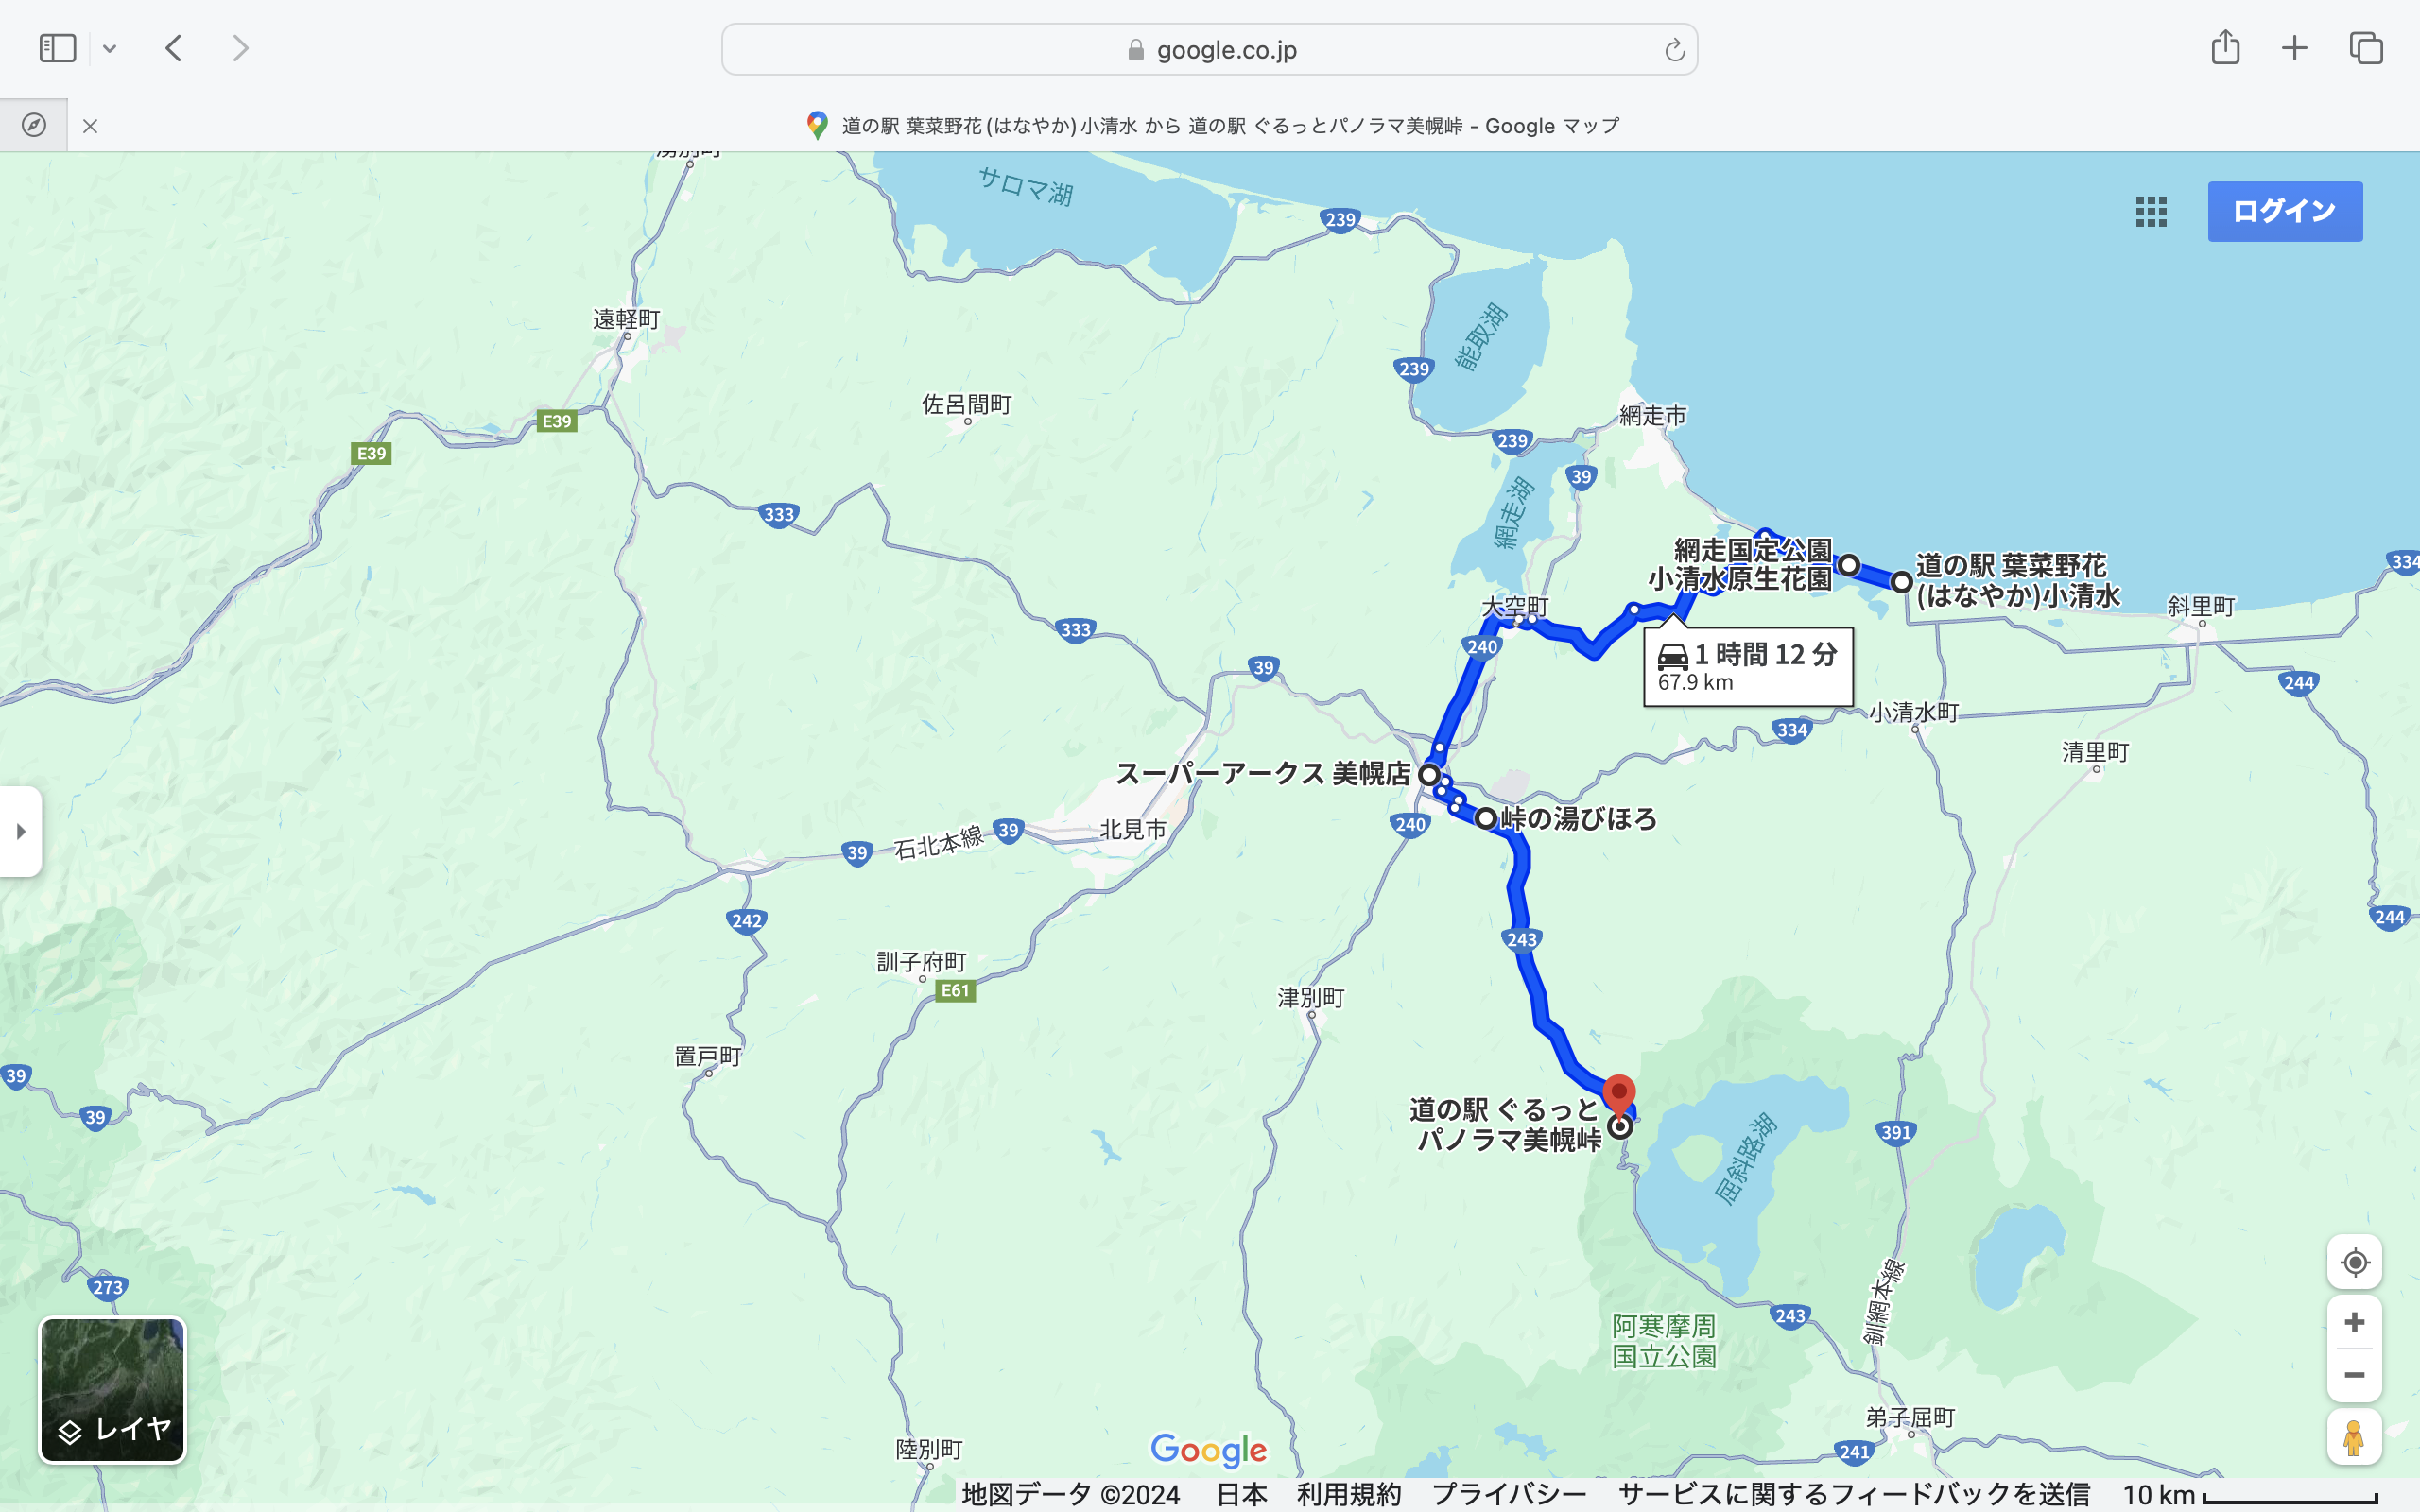Viewport: 2420px width, 1512px height.
Task: Toggle the Safari sidebar
Action: coord(57,48)
